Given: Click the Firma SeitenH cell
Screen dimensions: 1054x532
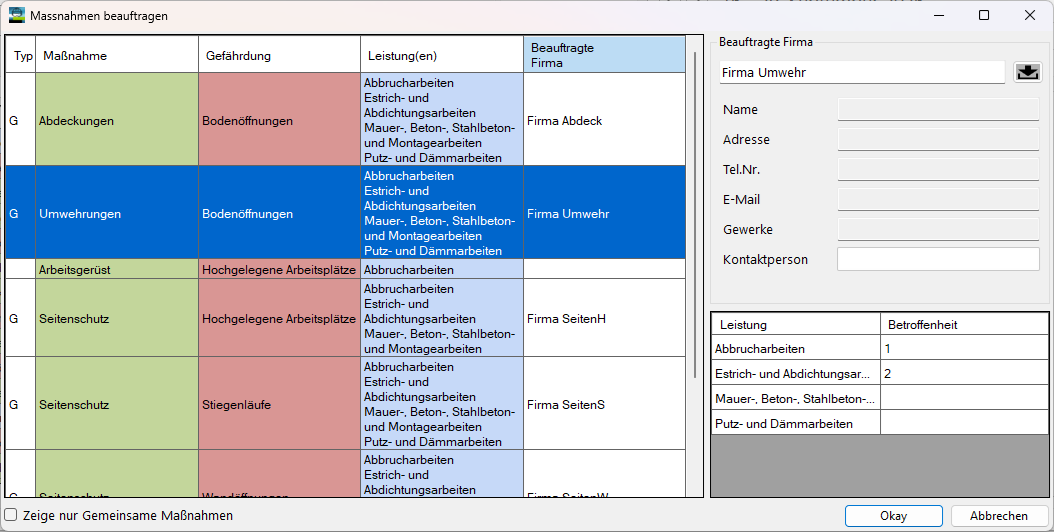Looking at the screenshot, I should coord(604,318).
